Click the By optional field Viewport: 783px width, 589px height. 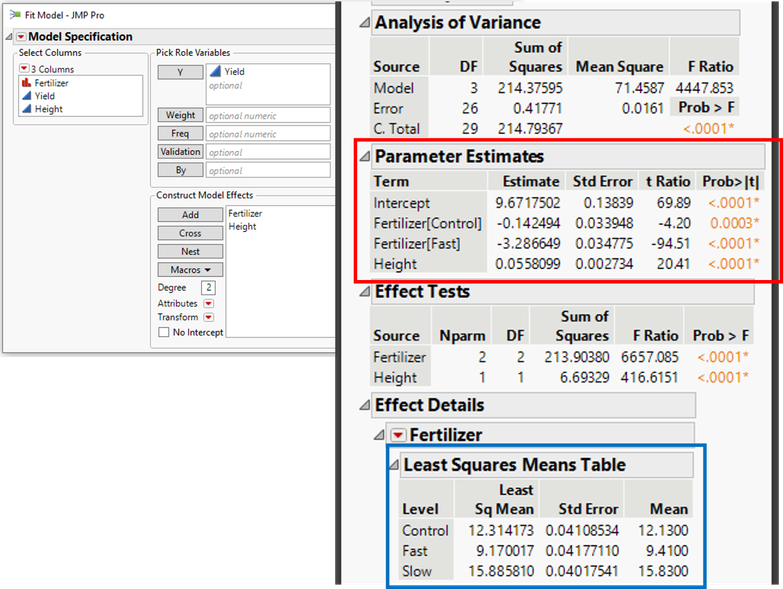268,170
